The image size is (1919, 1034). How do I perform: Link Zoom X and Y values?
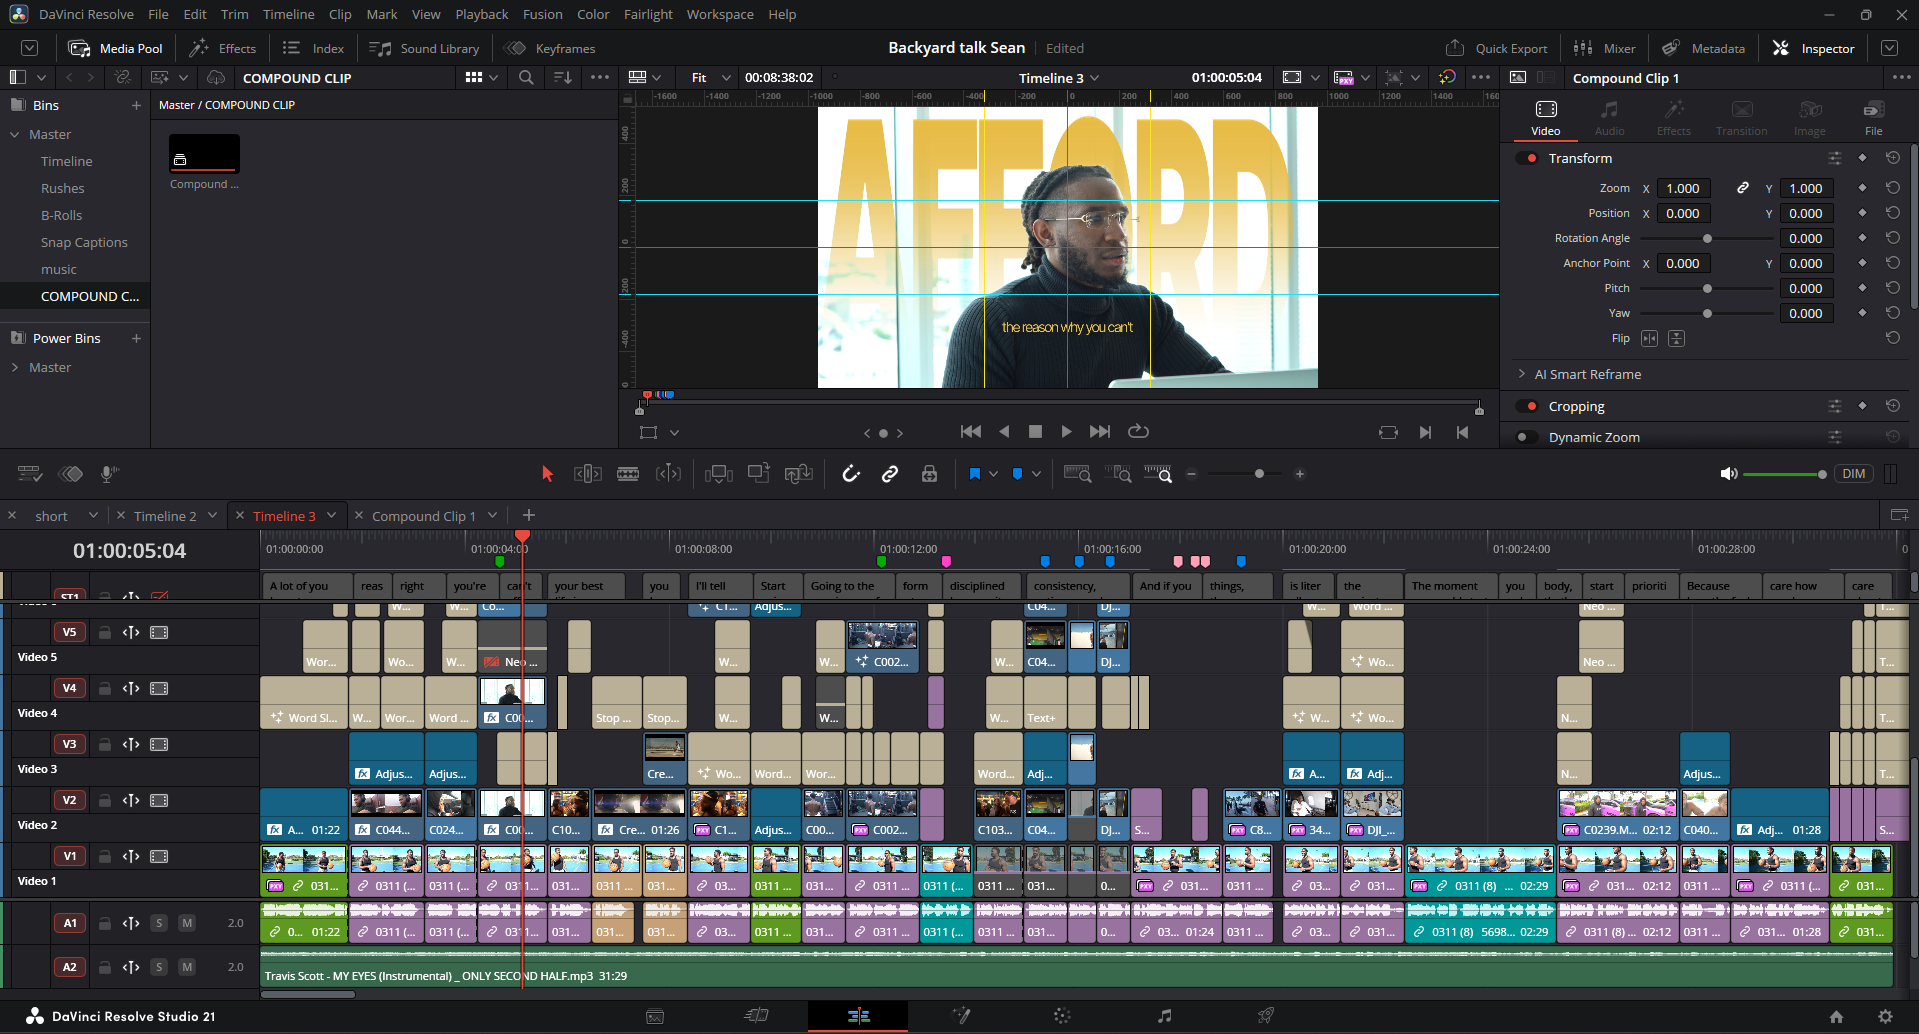click(x=1742, y=188)
